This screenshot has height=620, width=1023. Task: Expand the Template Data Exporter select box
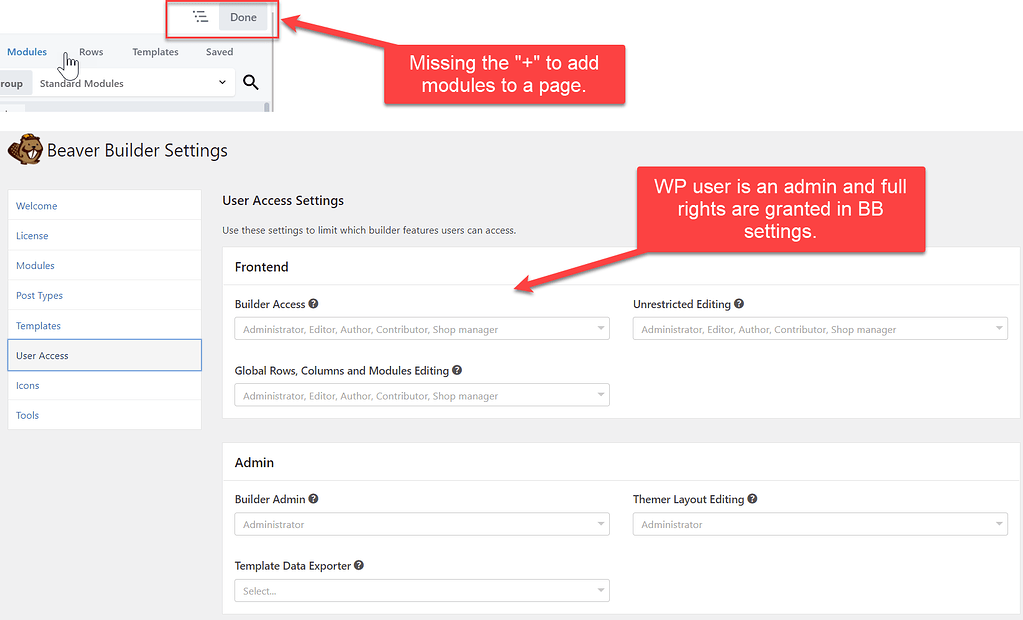pyautogui.click(x=421, y=591)
